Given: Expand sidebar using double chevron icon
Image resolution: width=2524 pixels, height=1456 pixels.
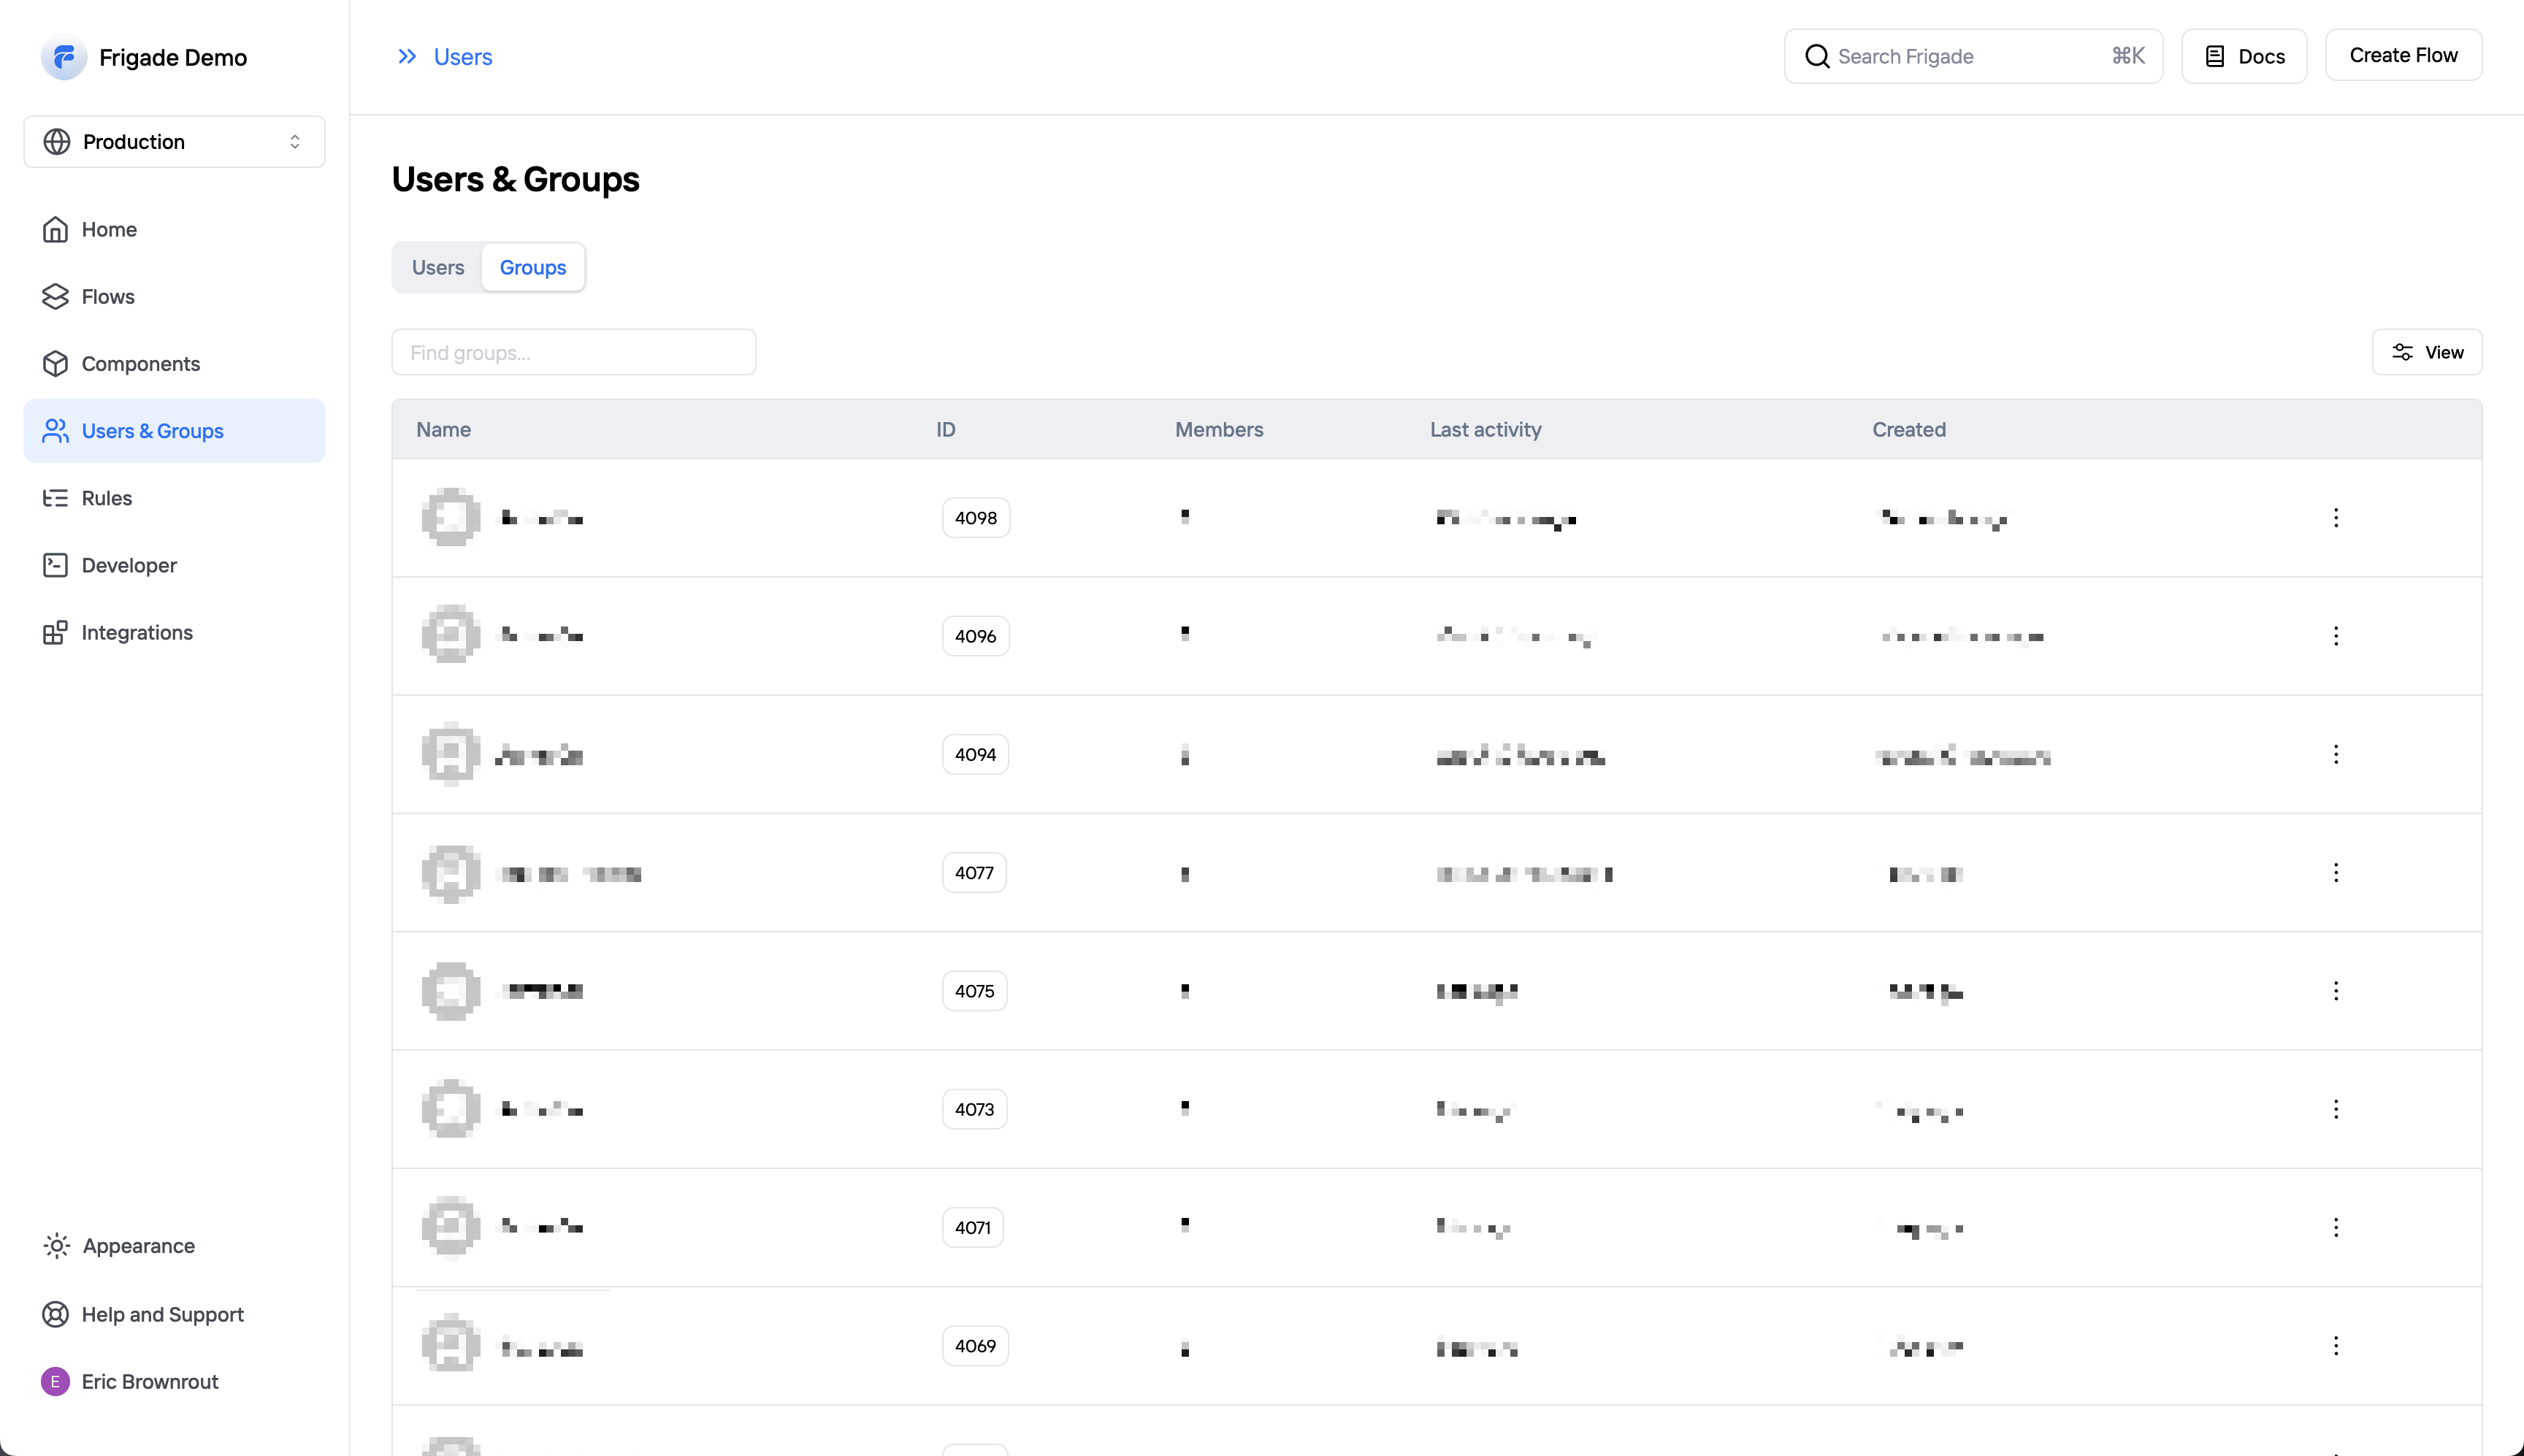Looking at the screenshot, I should (407, 57).
